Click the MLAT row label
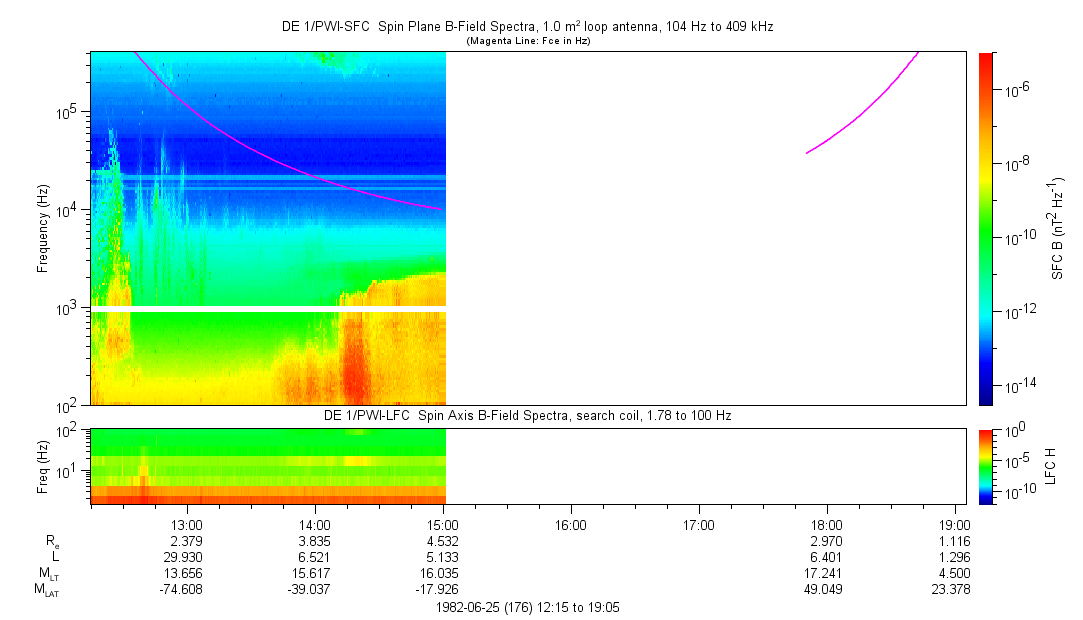The width and height of the screenshot is (1083, 620). coord(47,591)
